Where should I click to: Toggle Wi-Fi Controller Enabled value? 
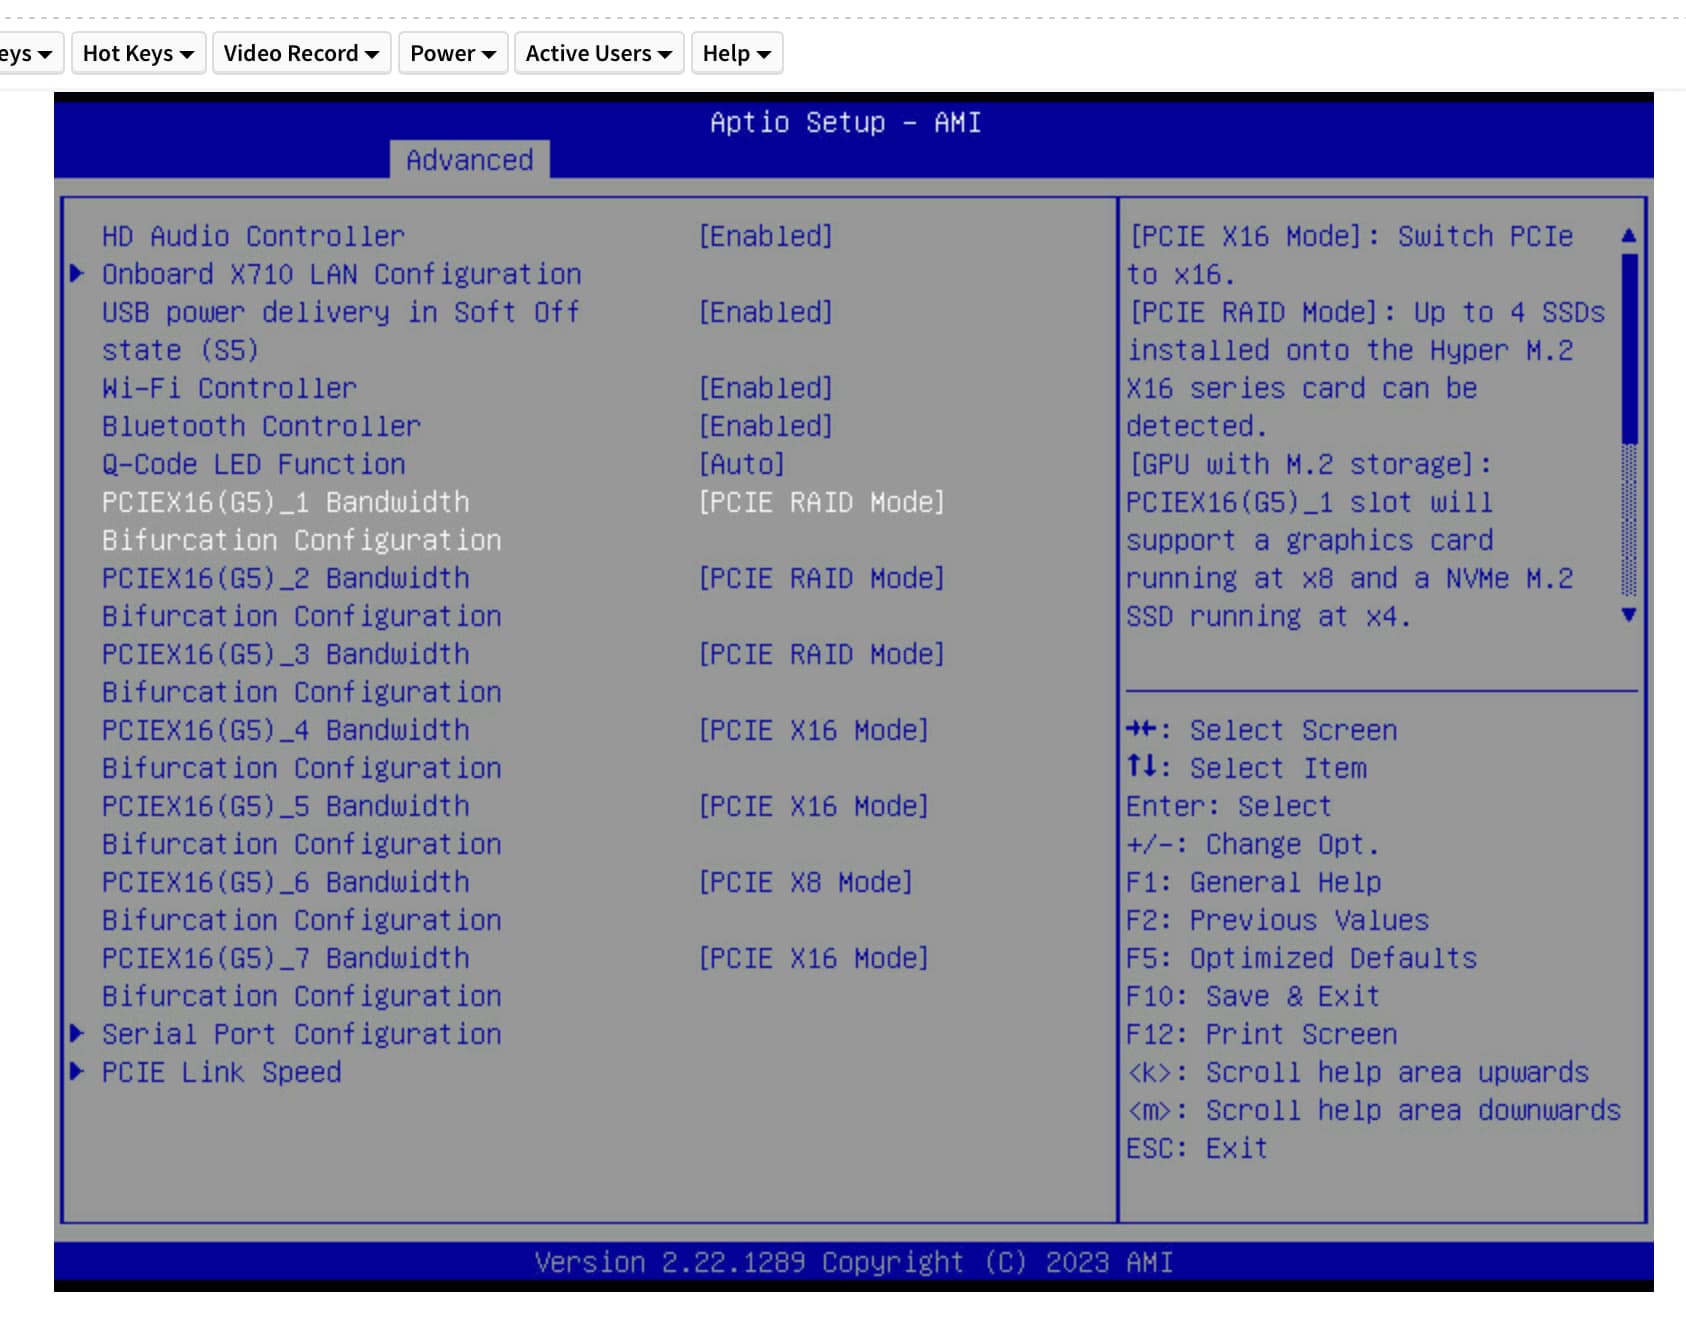pos(765,388)
